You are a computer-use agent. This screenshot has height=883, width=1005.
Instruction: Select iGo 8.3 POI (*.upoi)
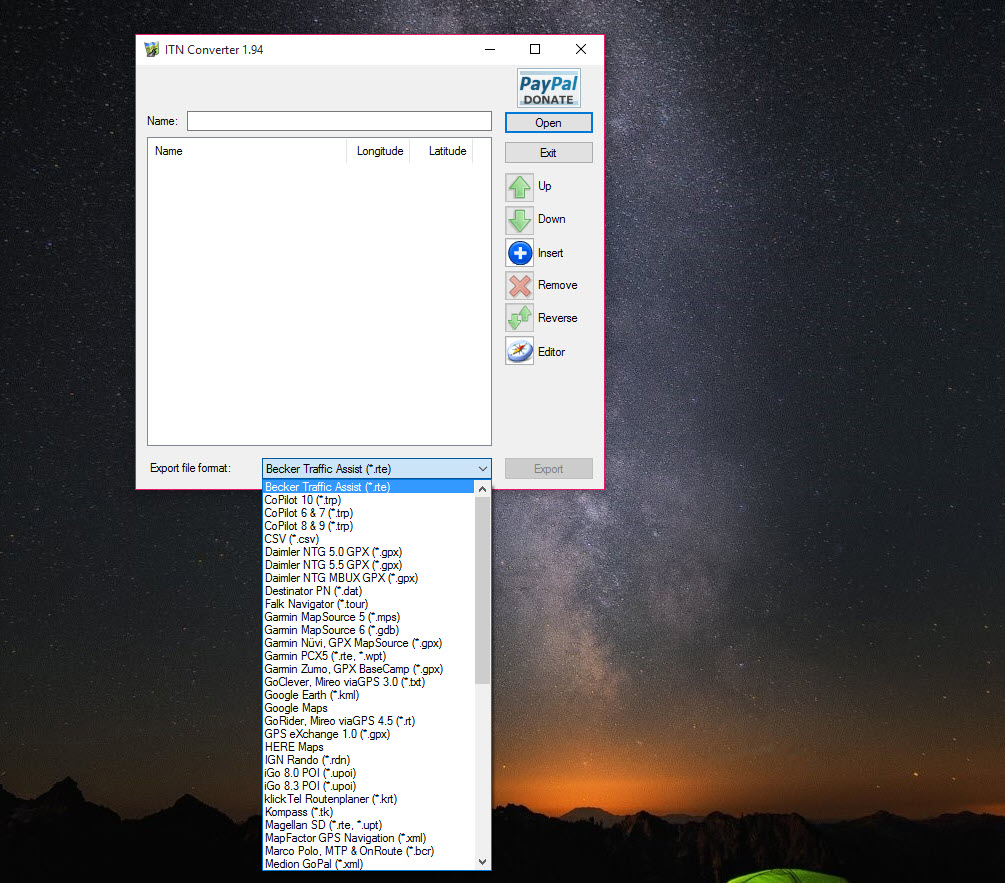(369, 786)
